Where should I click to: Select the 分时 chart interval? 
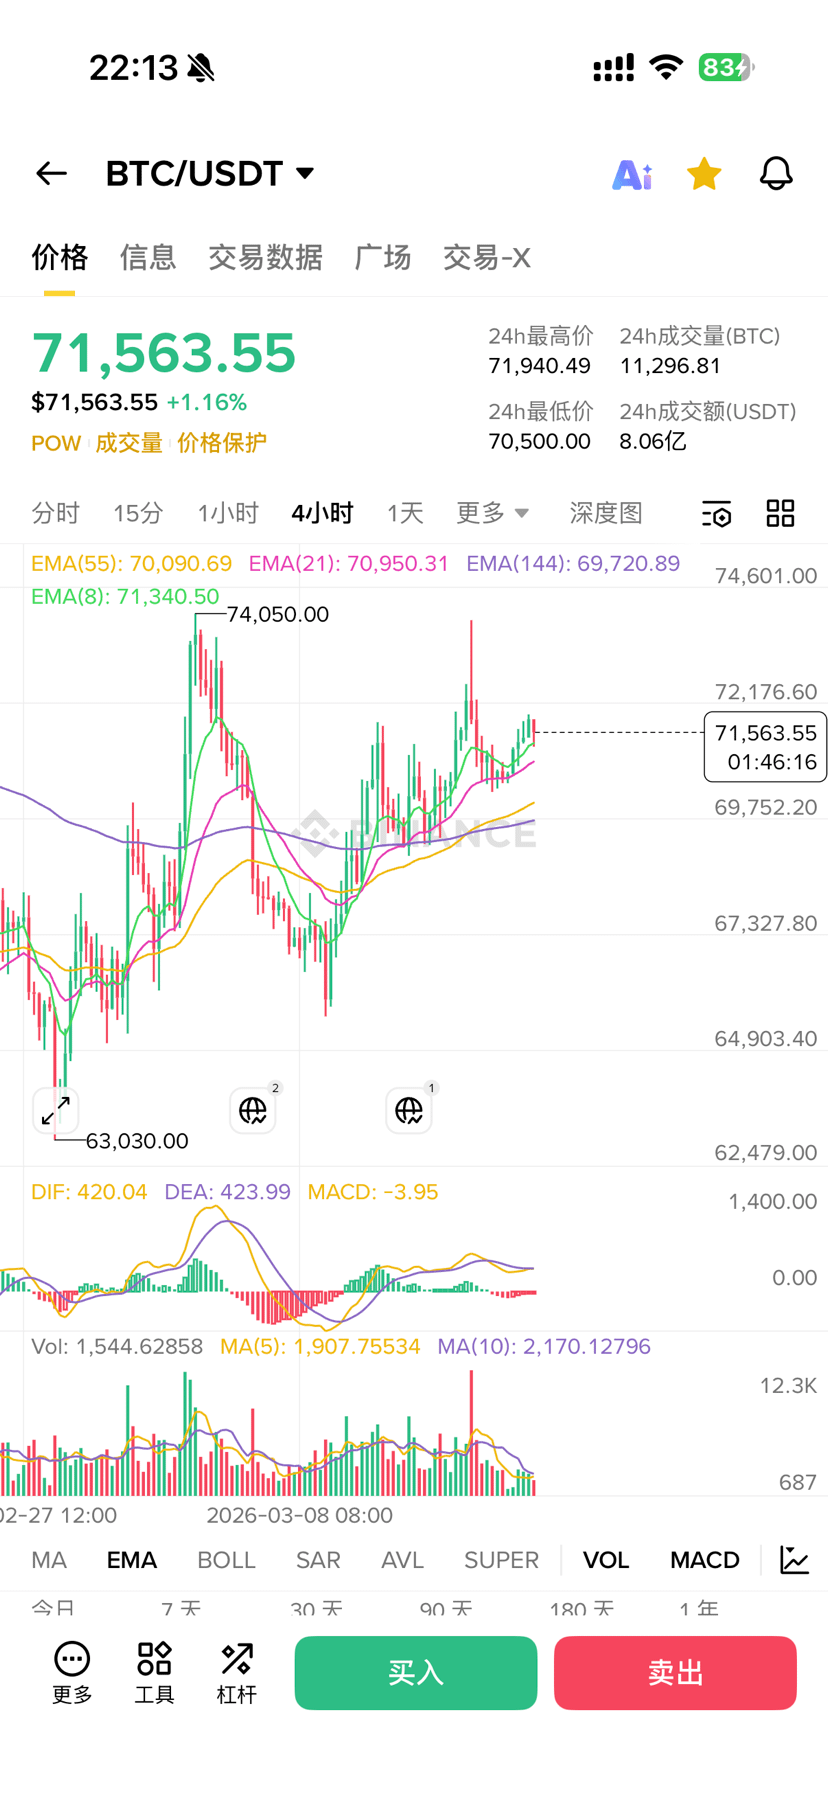(x=55, y=513)
